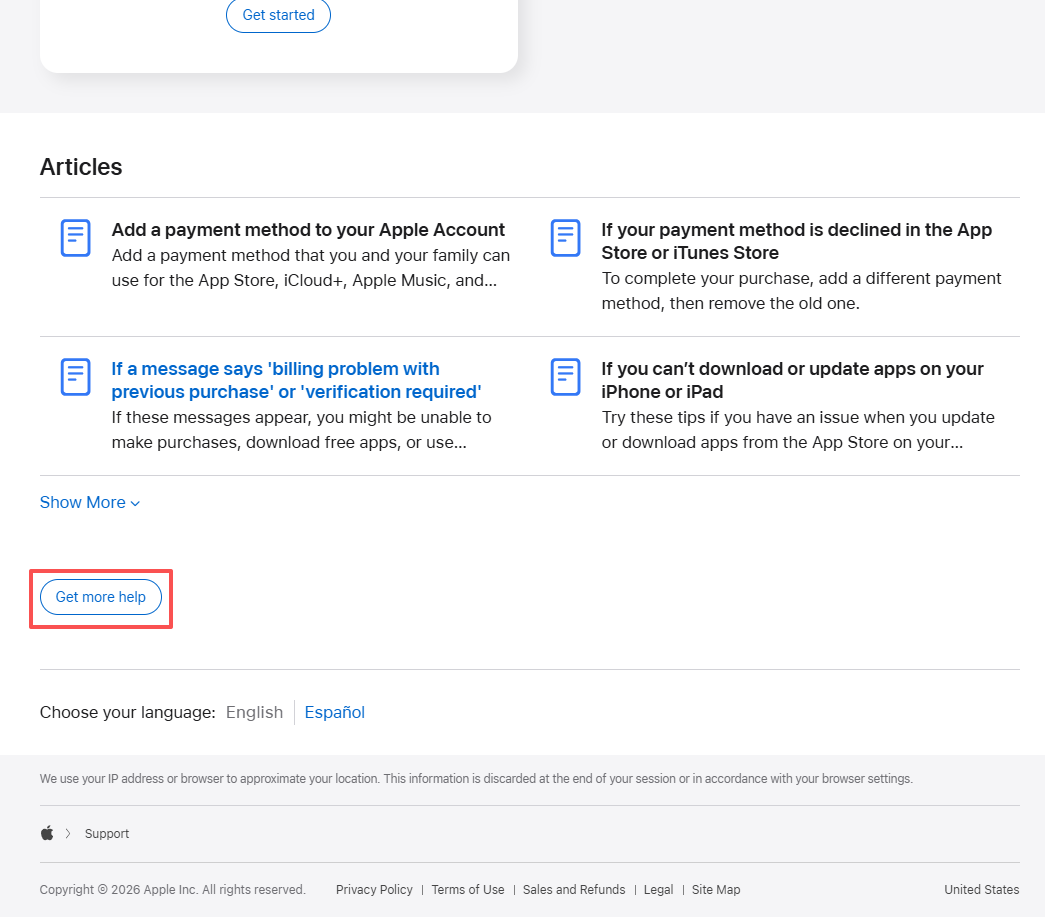Click description 'If these messages appear, you might be unable'
Screen dimensions: 1045x917
301,430
